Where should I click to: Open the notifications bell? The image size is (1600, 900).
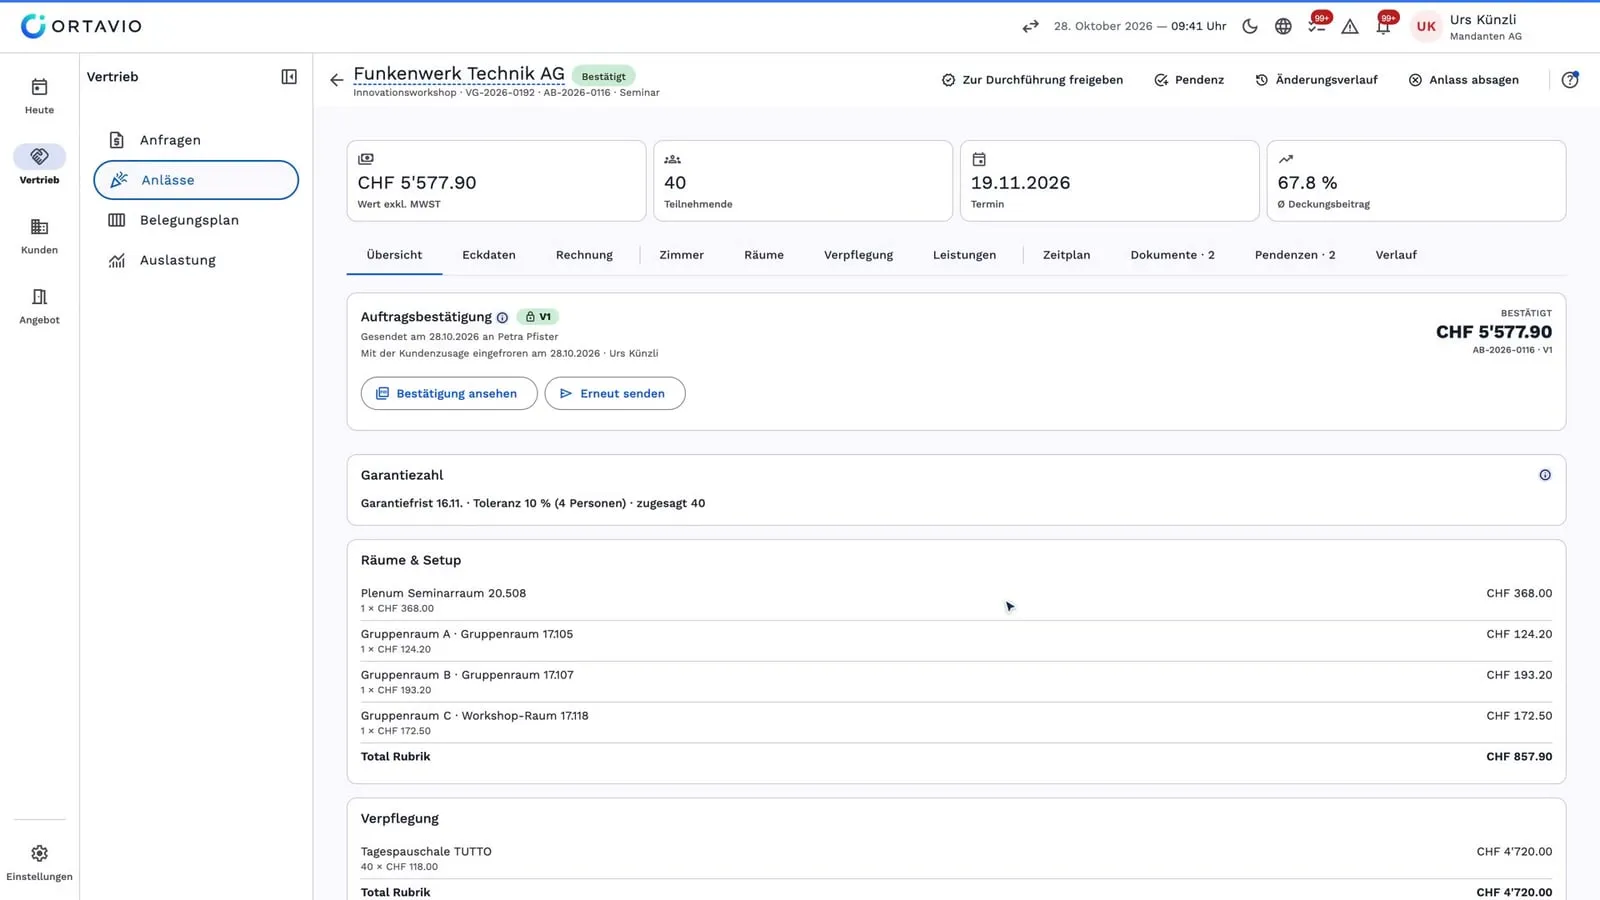pos(1384,26)
